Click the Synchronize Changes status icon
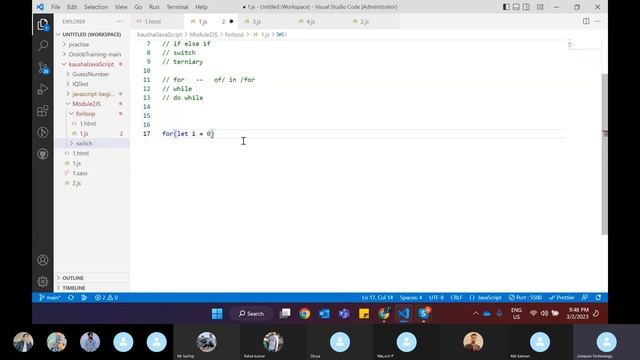Image resolution: width=640 pixels, height=360 pixels. (71, 298)
